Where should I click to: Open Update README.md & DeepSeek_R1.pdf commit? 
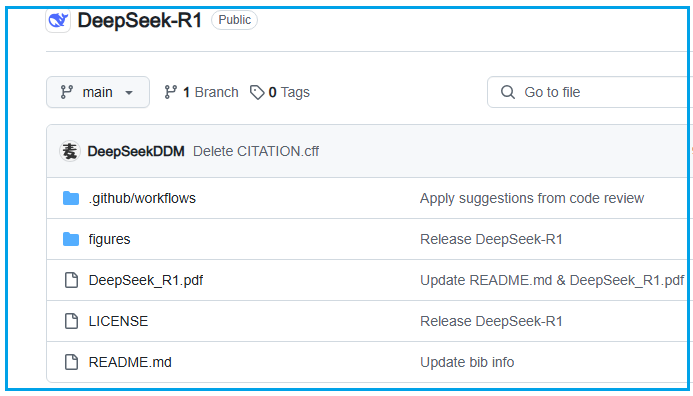pos(552,280)
